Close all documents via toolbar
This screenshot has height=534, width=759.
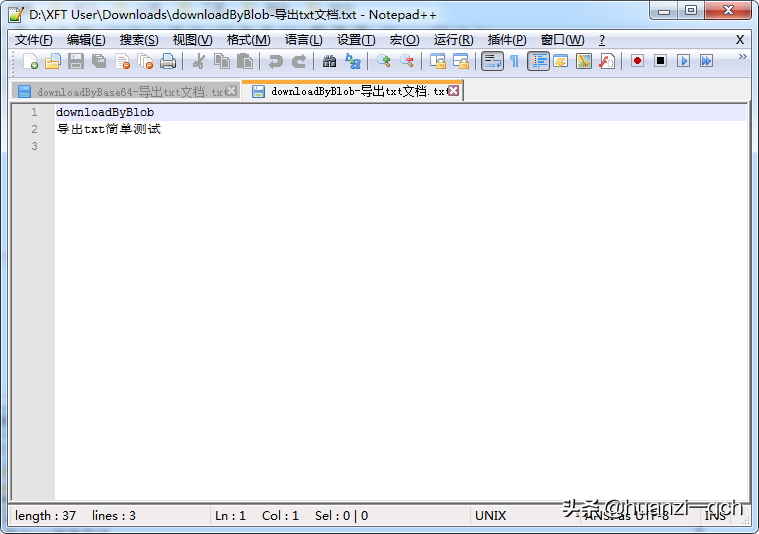(145, 61)
